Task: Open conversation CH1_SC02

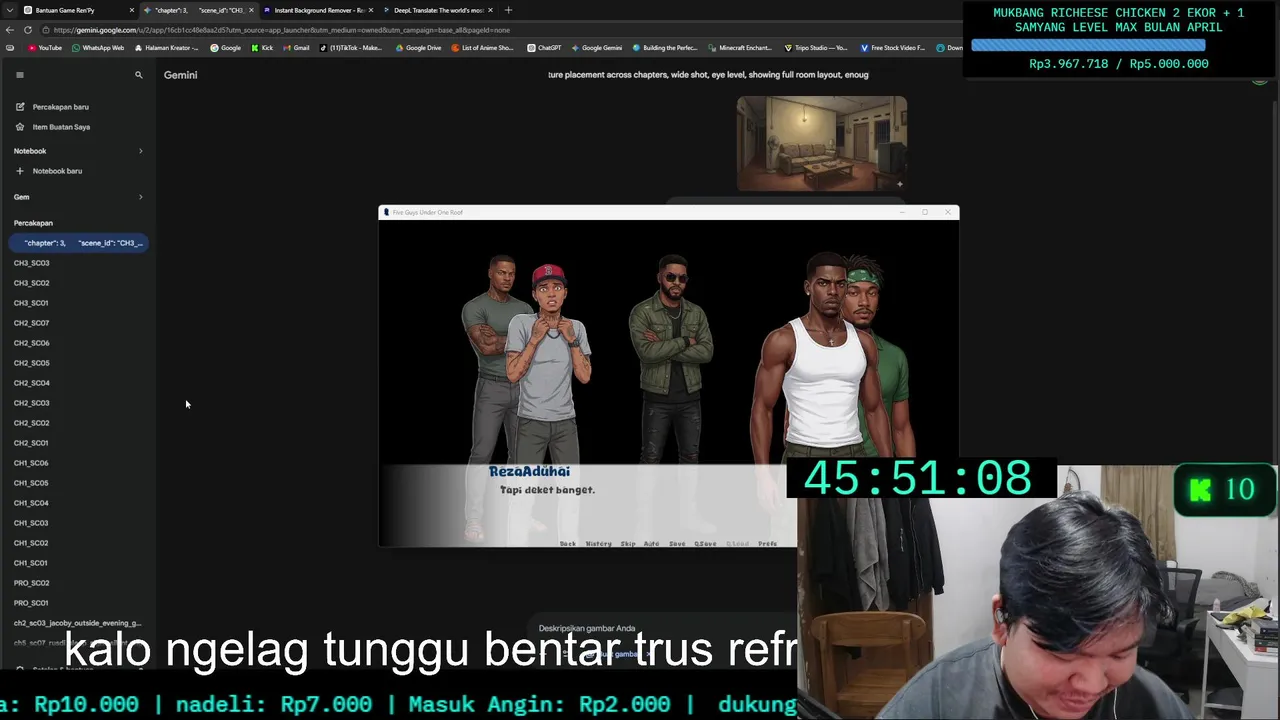Action: 31,543
